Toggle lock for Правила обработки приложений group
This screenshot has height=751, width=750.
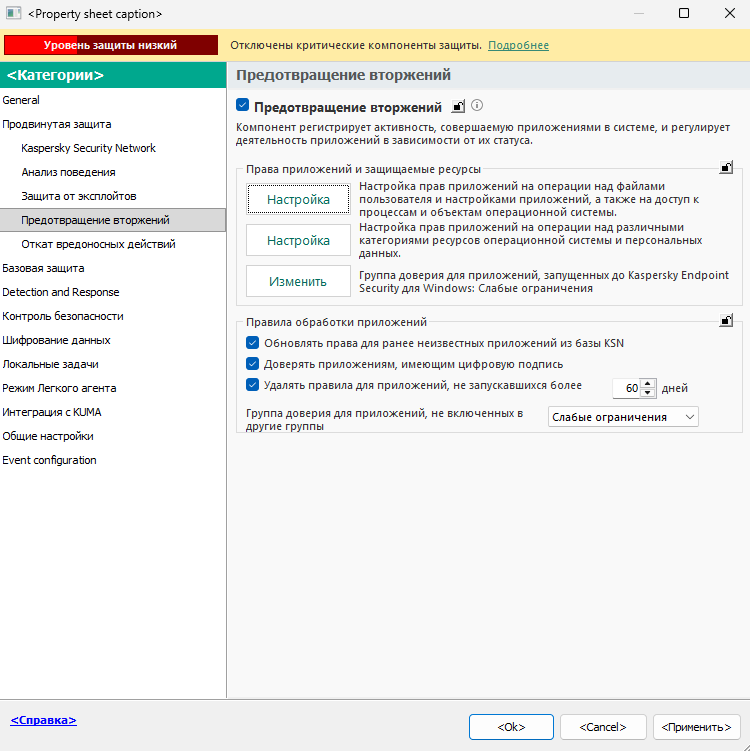(x=726, y=320)
